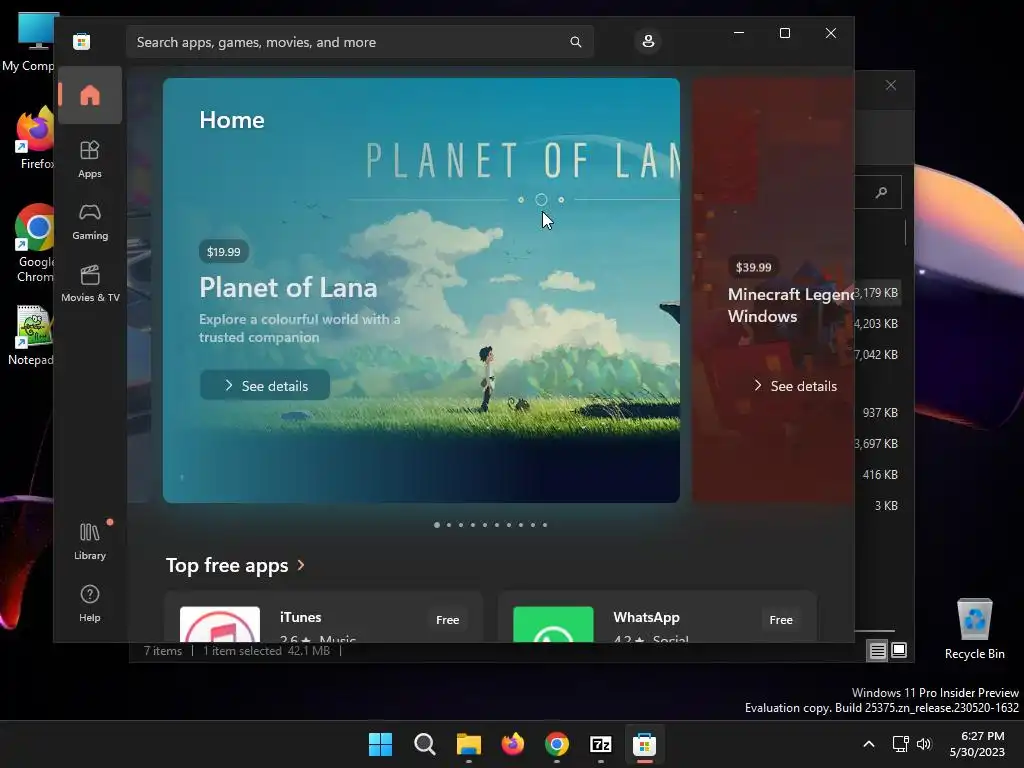Open Movies & TV section

(x=89, y=283)
